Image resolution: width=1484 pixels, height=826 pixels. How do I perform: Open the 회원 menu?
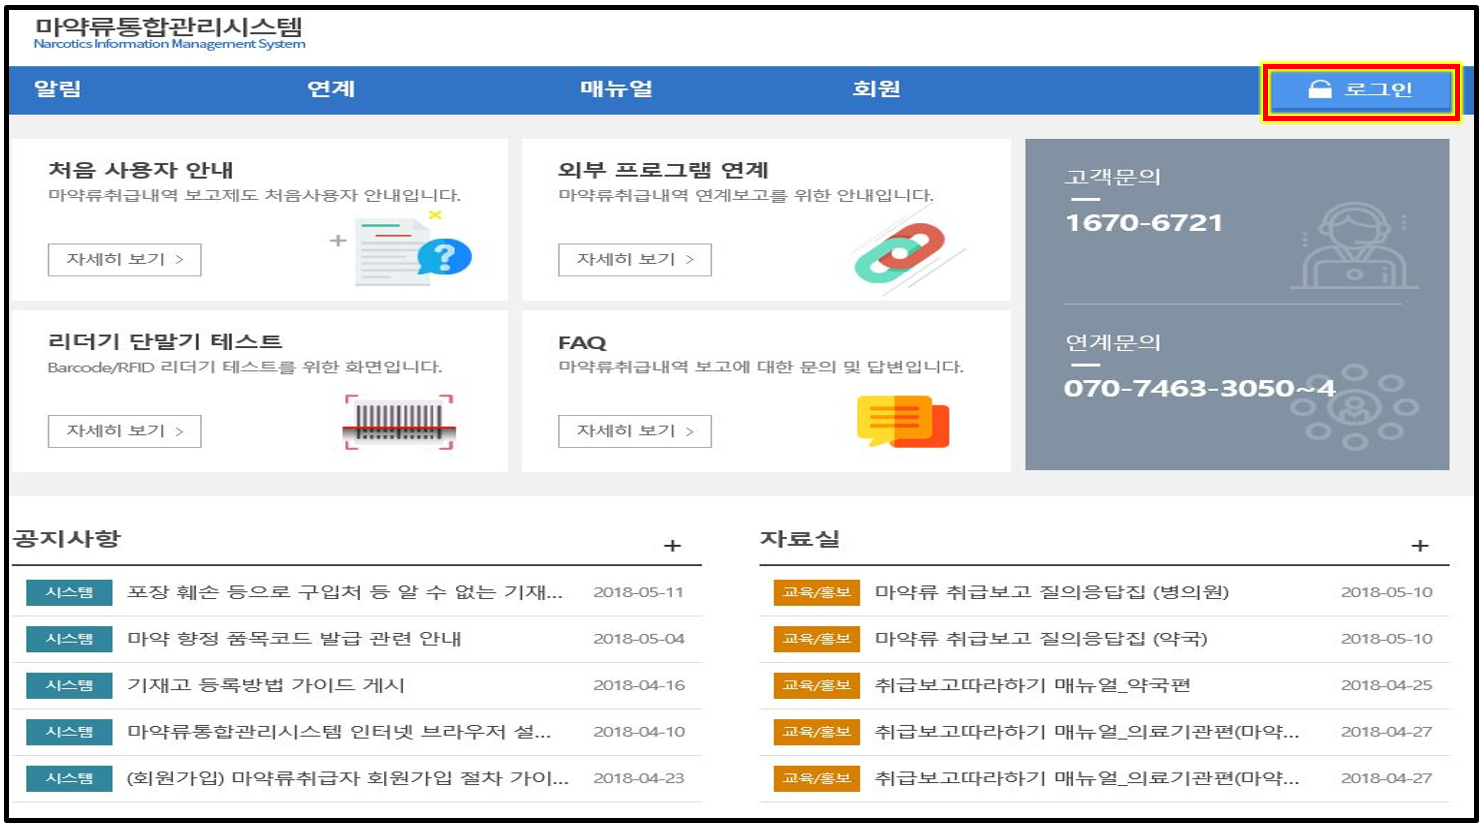pyautogui.click(x=876, y=89)
